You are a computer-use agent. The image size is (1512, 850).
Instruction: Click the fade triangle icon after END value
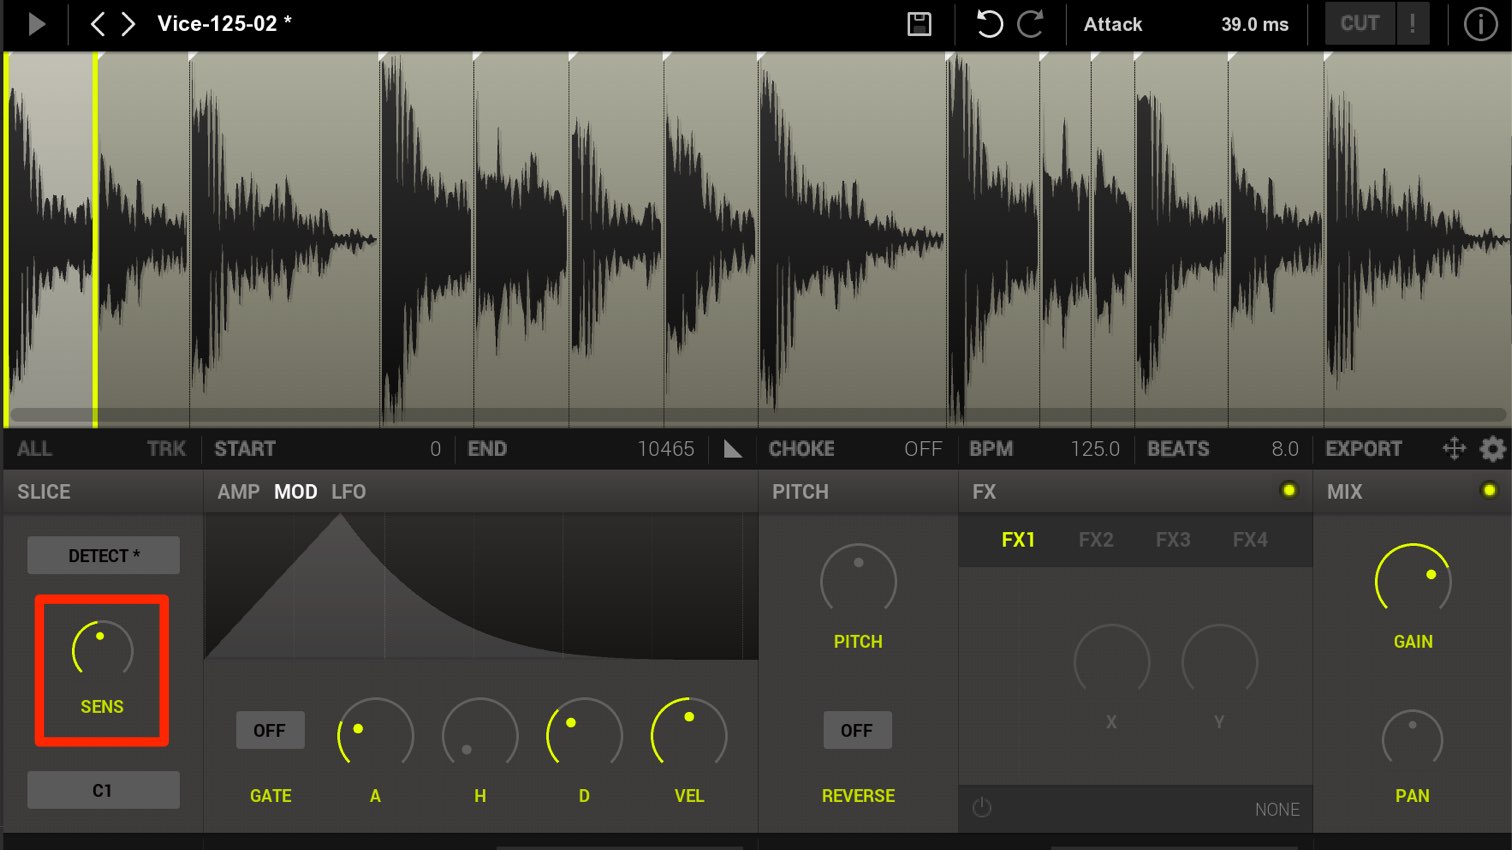click(733, 449)
